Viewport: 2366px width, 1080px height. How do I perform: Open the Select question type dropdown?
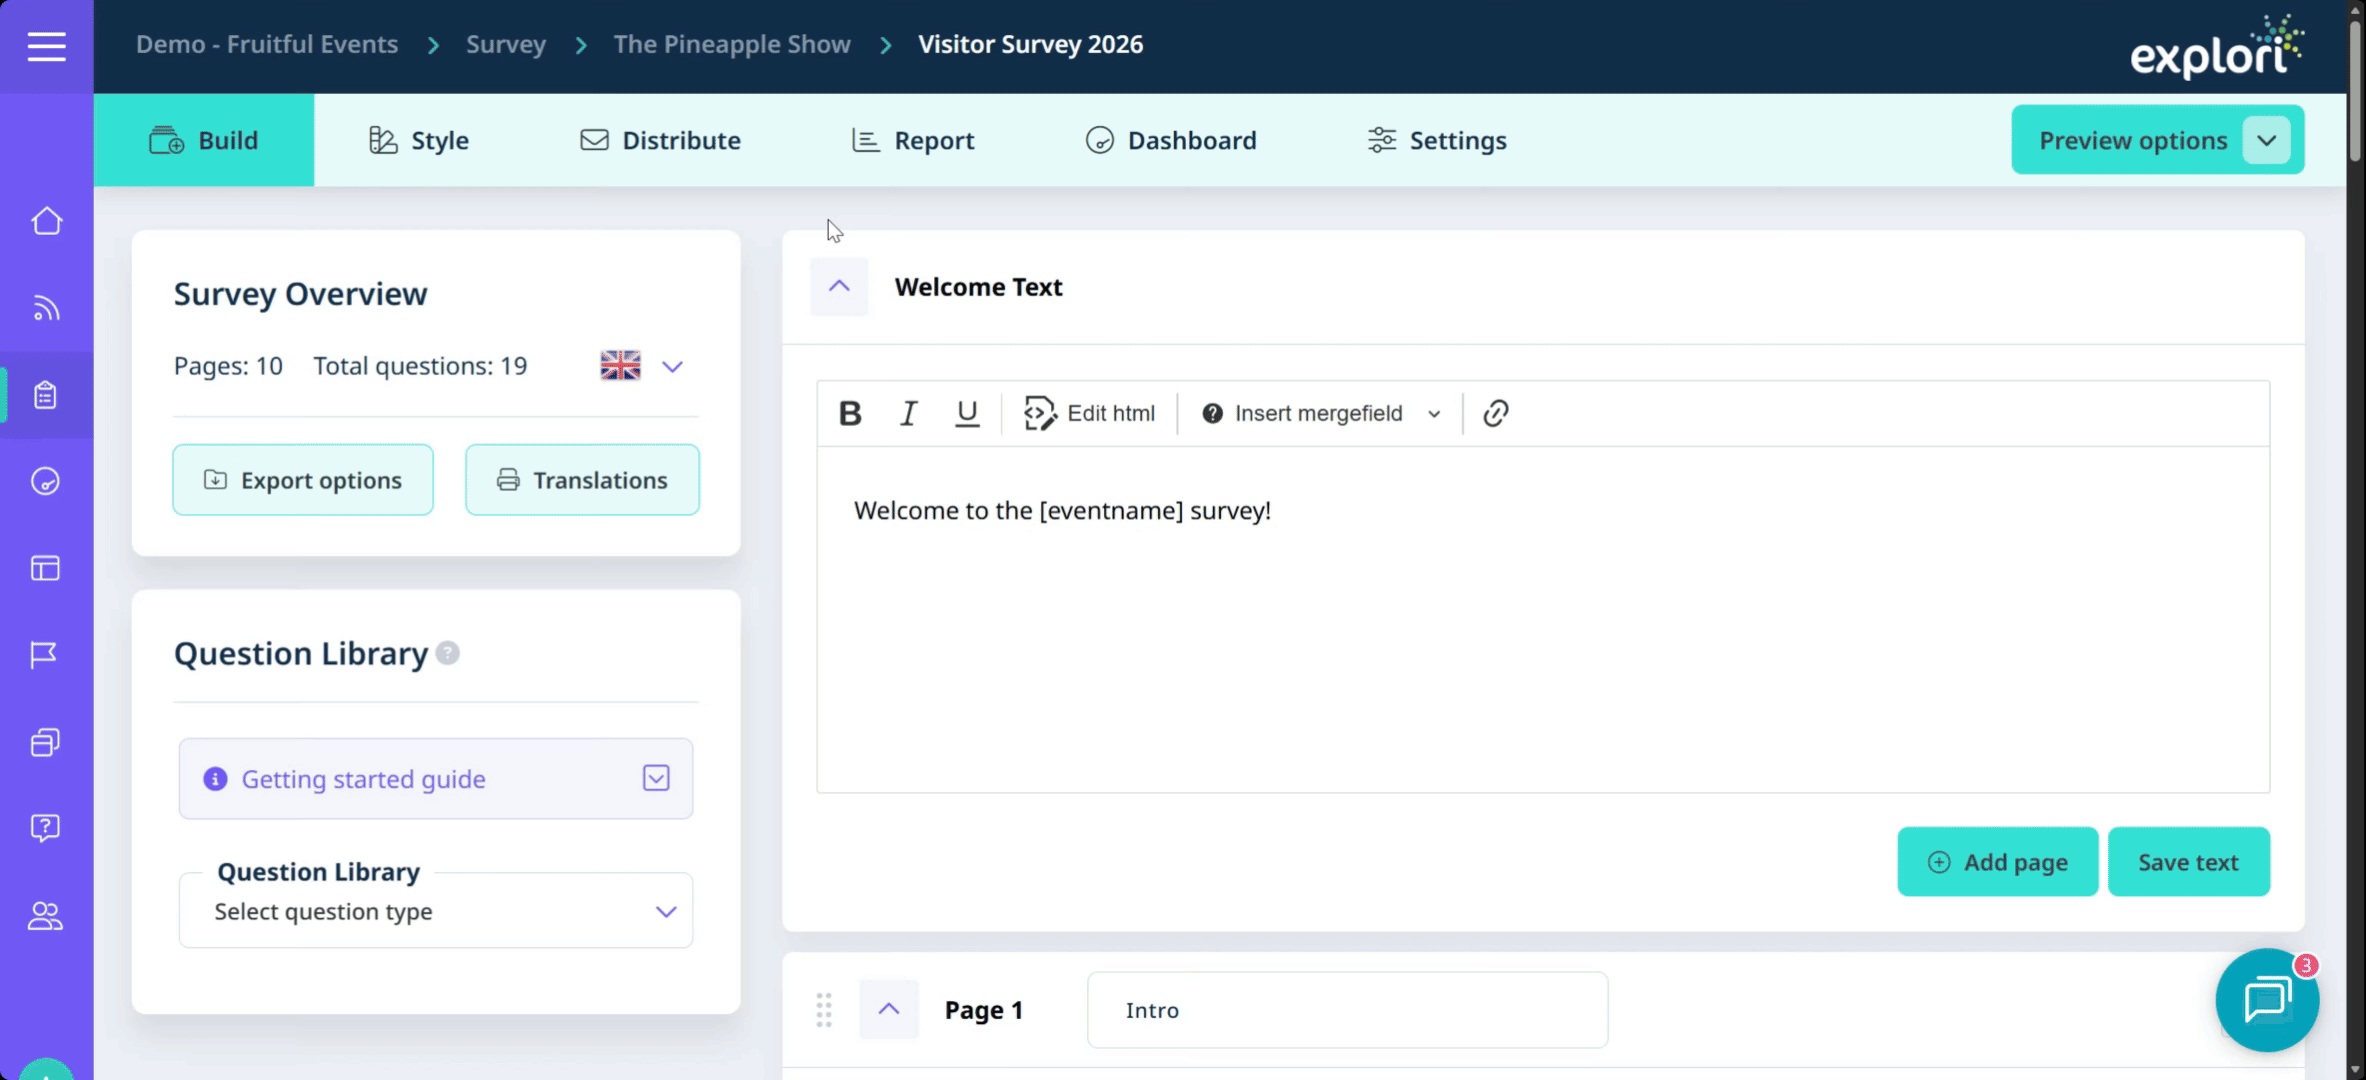436,911
